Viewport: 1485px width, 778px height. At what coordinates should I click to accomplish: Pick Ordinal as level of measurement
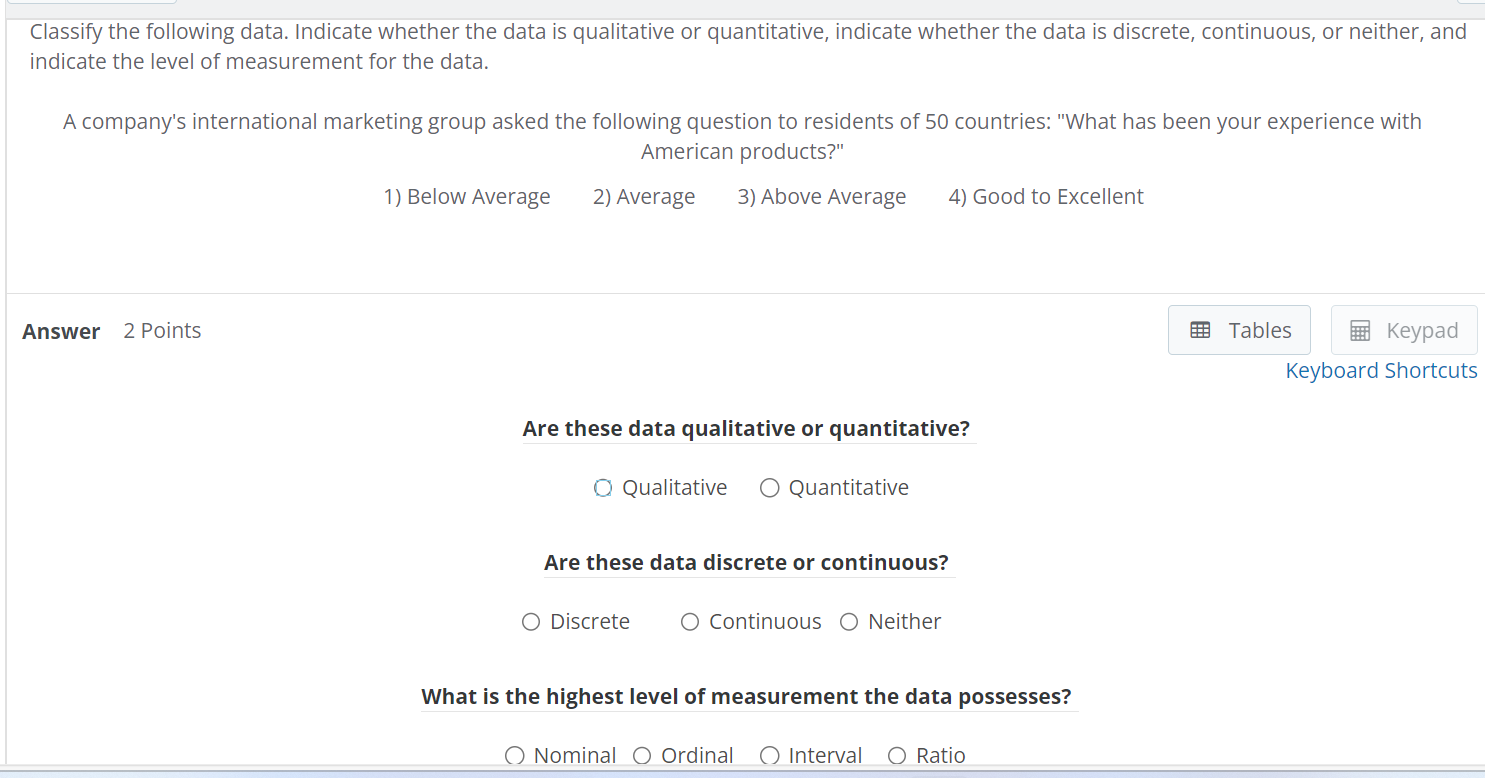coord(641,755)
